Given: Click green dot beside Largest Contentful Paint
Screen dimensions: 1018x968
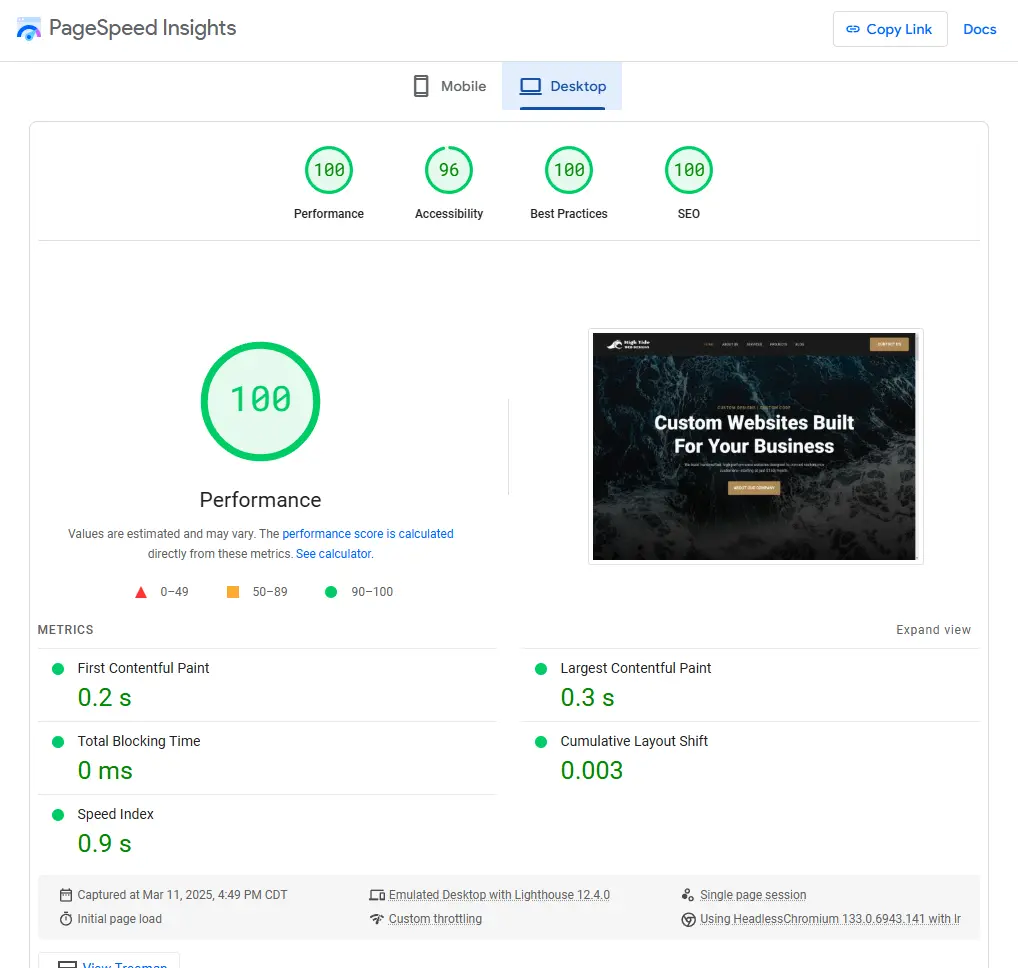Looking at the screenshot, I should [x=541, y=669].
